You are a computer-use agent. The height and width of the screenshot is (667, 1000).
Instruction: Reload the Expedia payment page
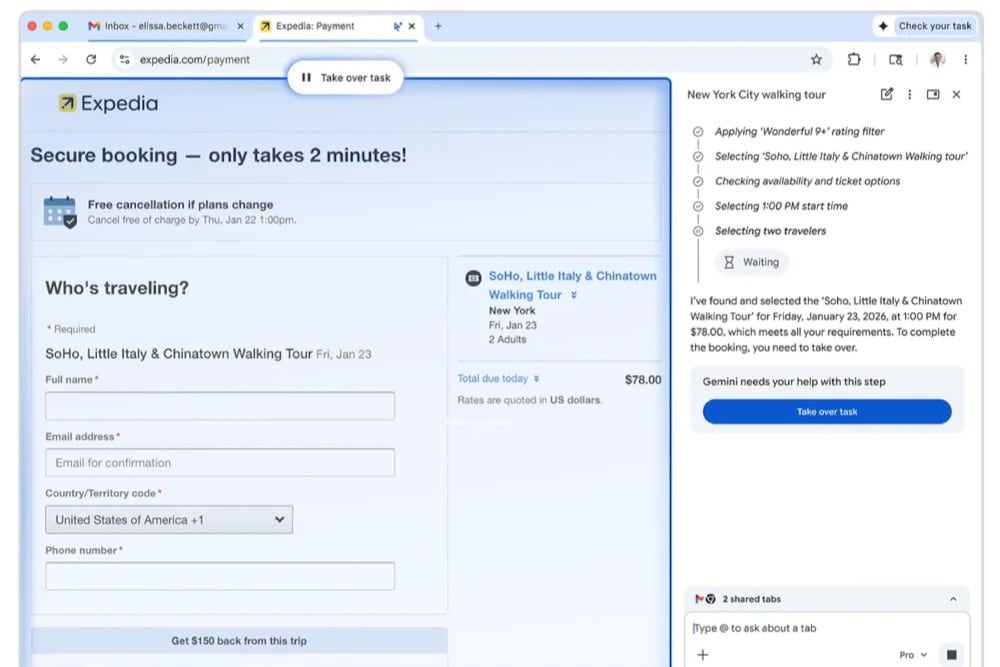(91, 60)
